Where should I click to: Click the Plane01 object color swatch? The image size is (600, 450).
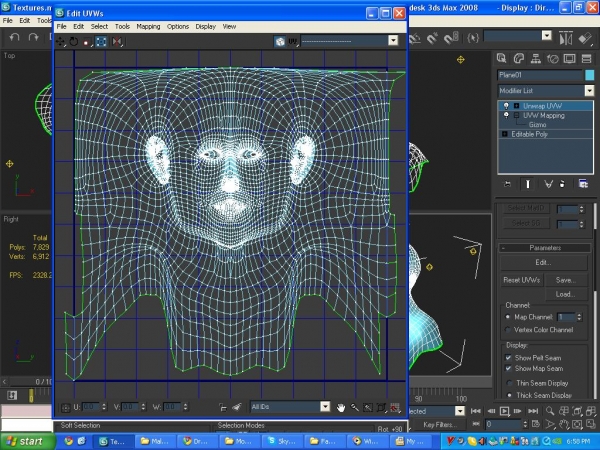tap(590, 75)
